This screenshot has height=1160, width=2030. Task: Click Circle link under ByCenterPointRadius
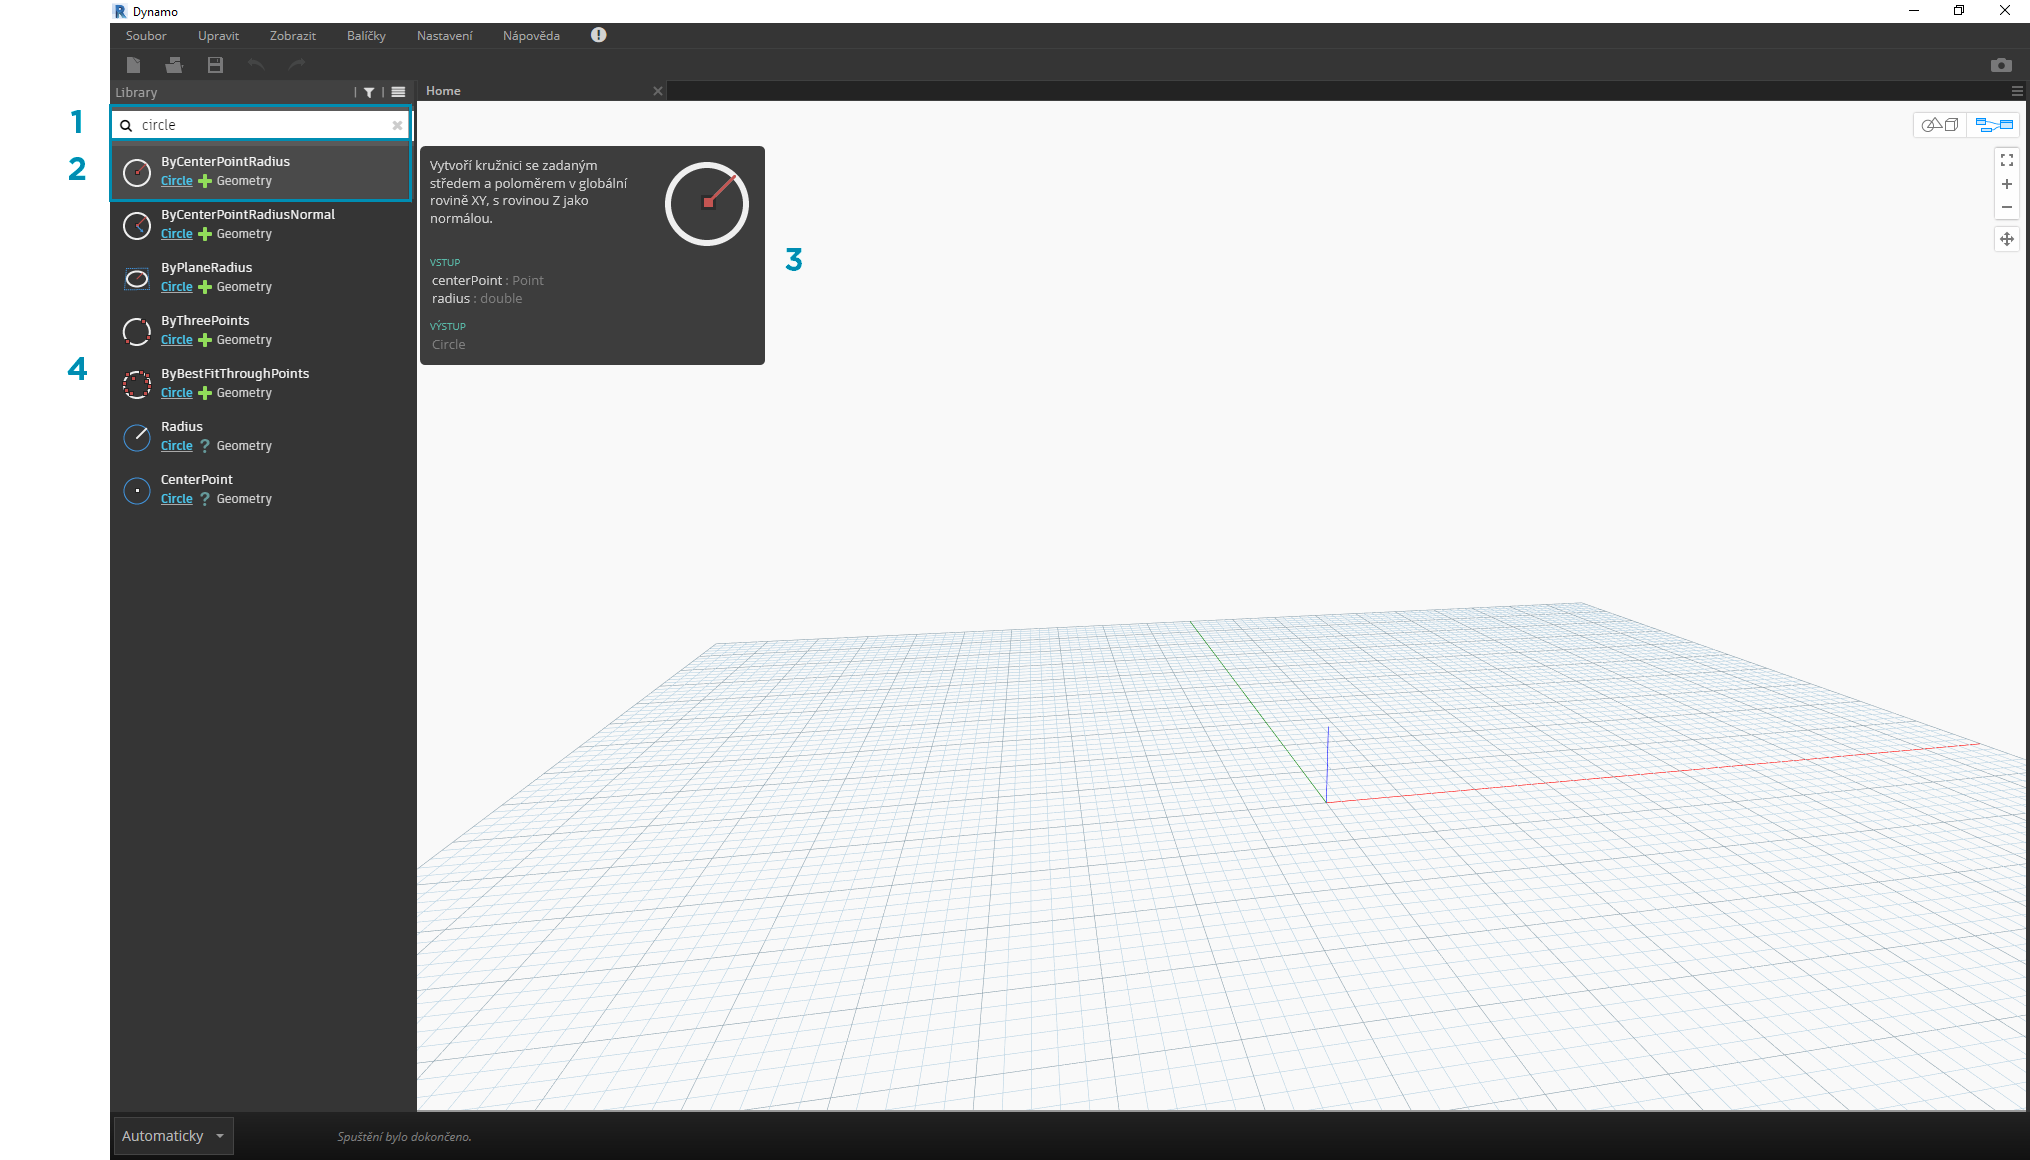tap(176, 181)
